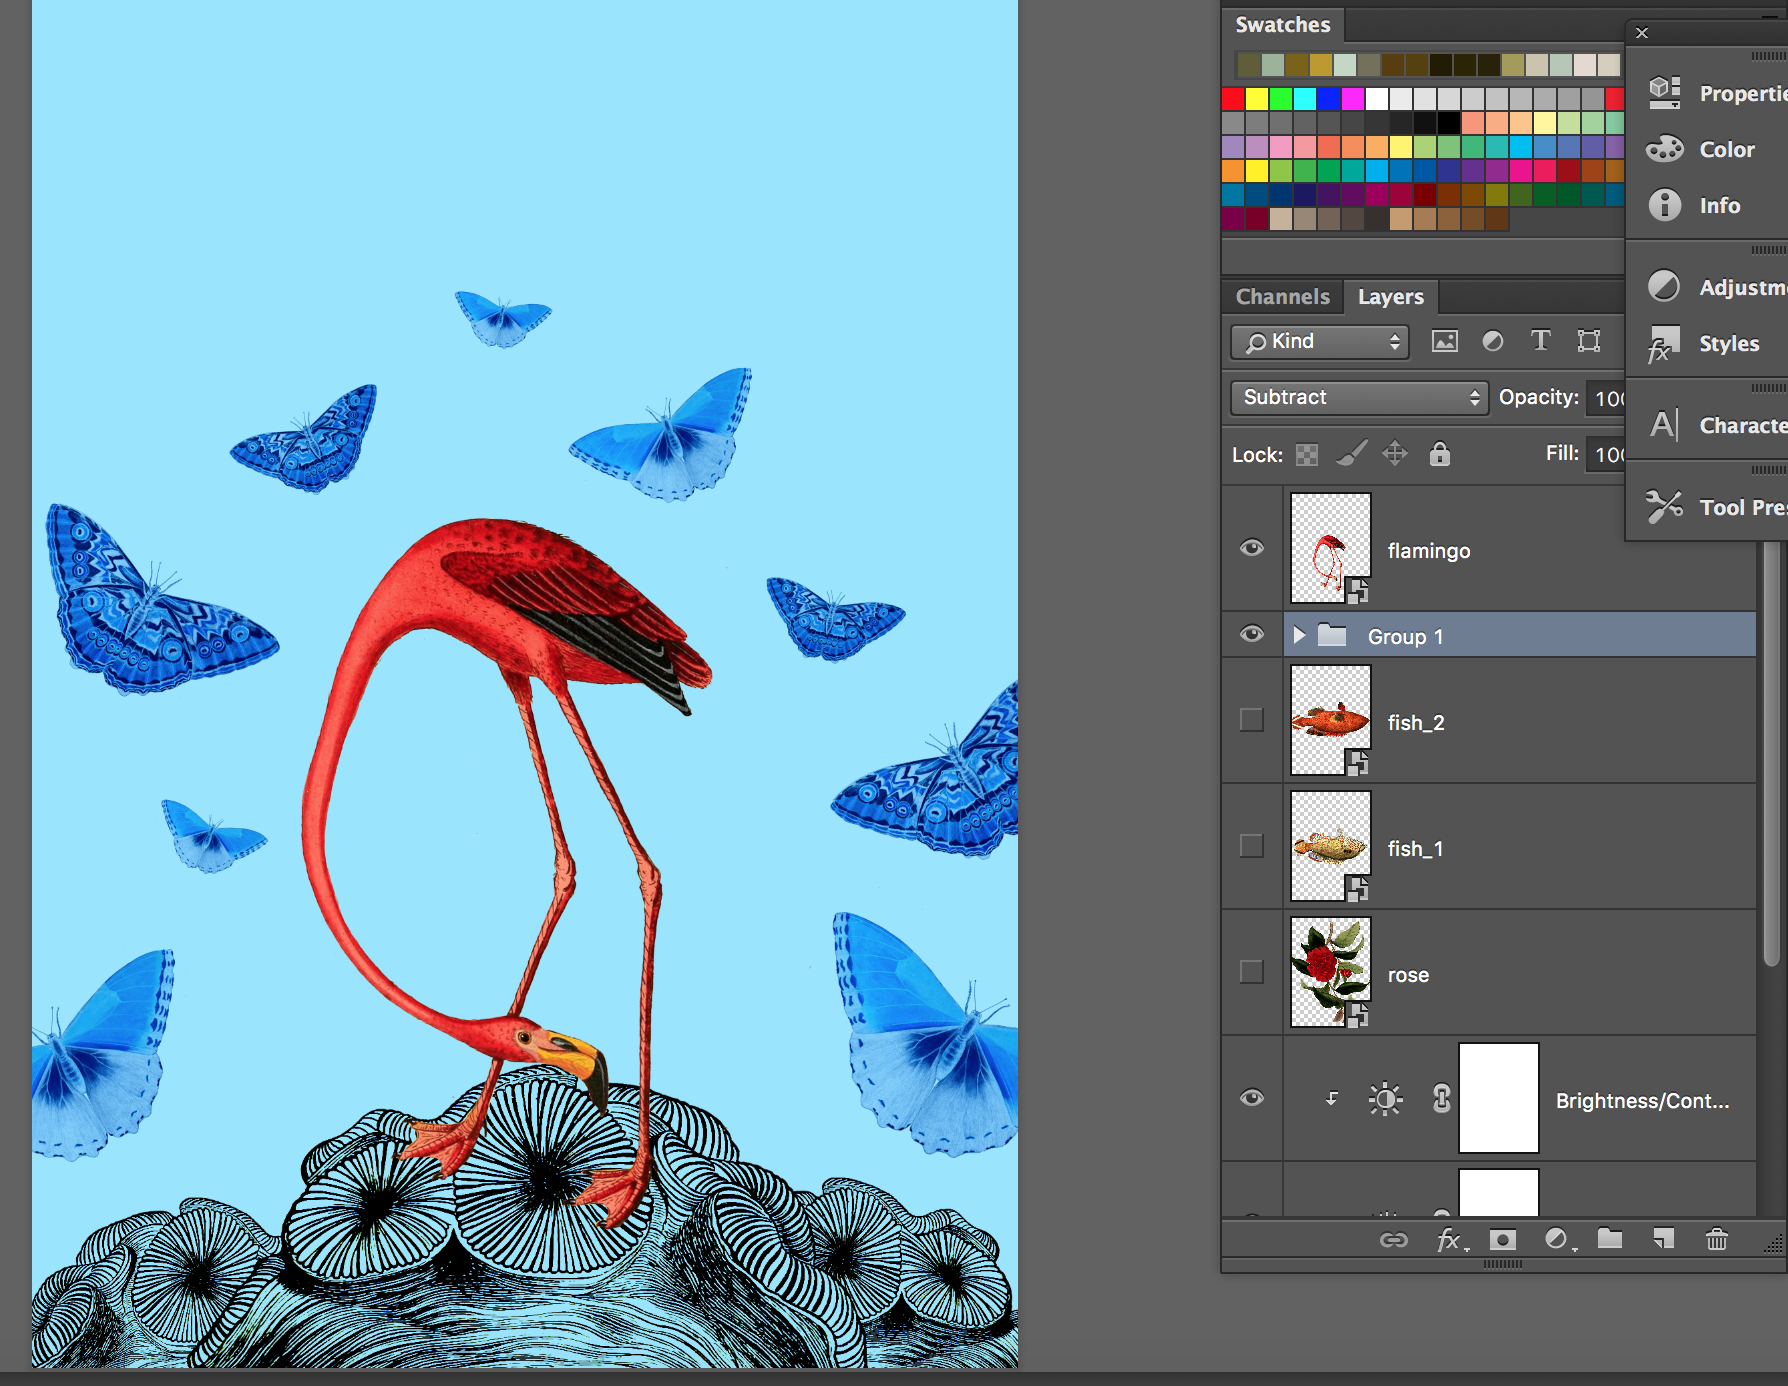
Task: Create a new group folder icon
Action: tap(1610, 1239)
